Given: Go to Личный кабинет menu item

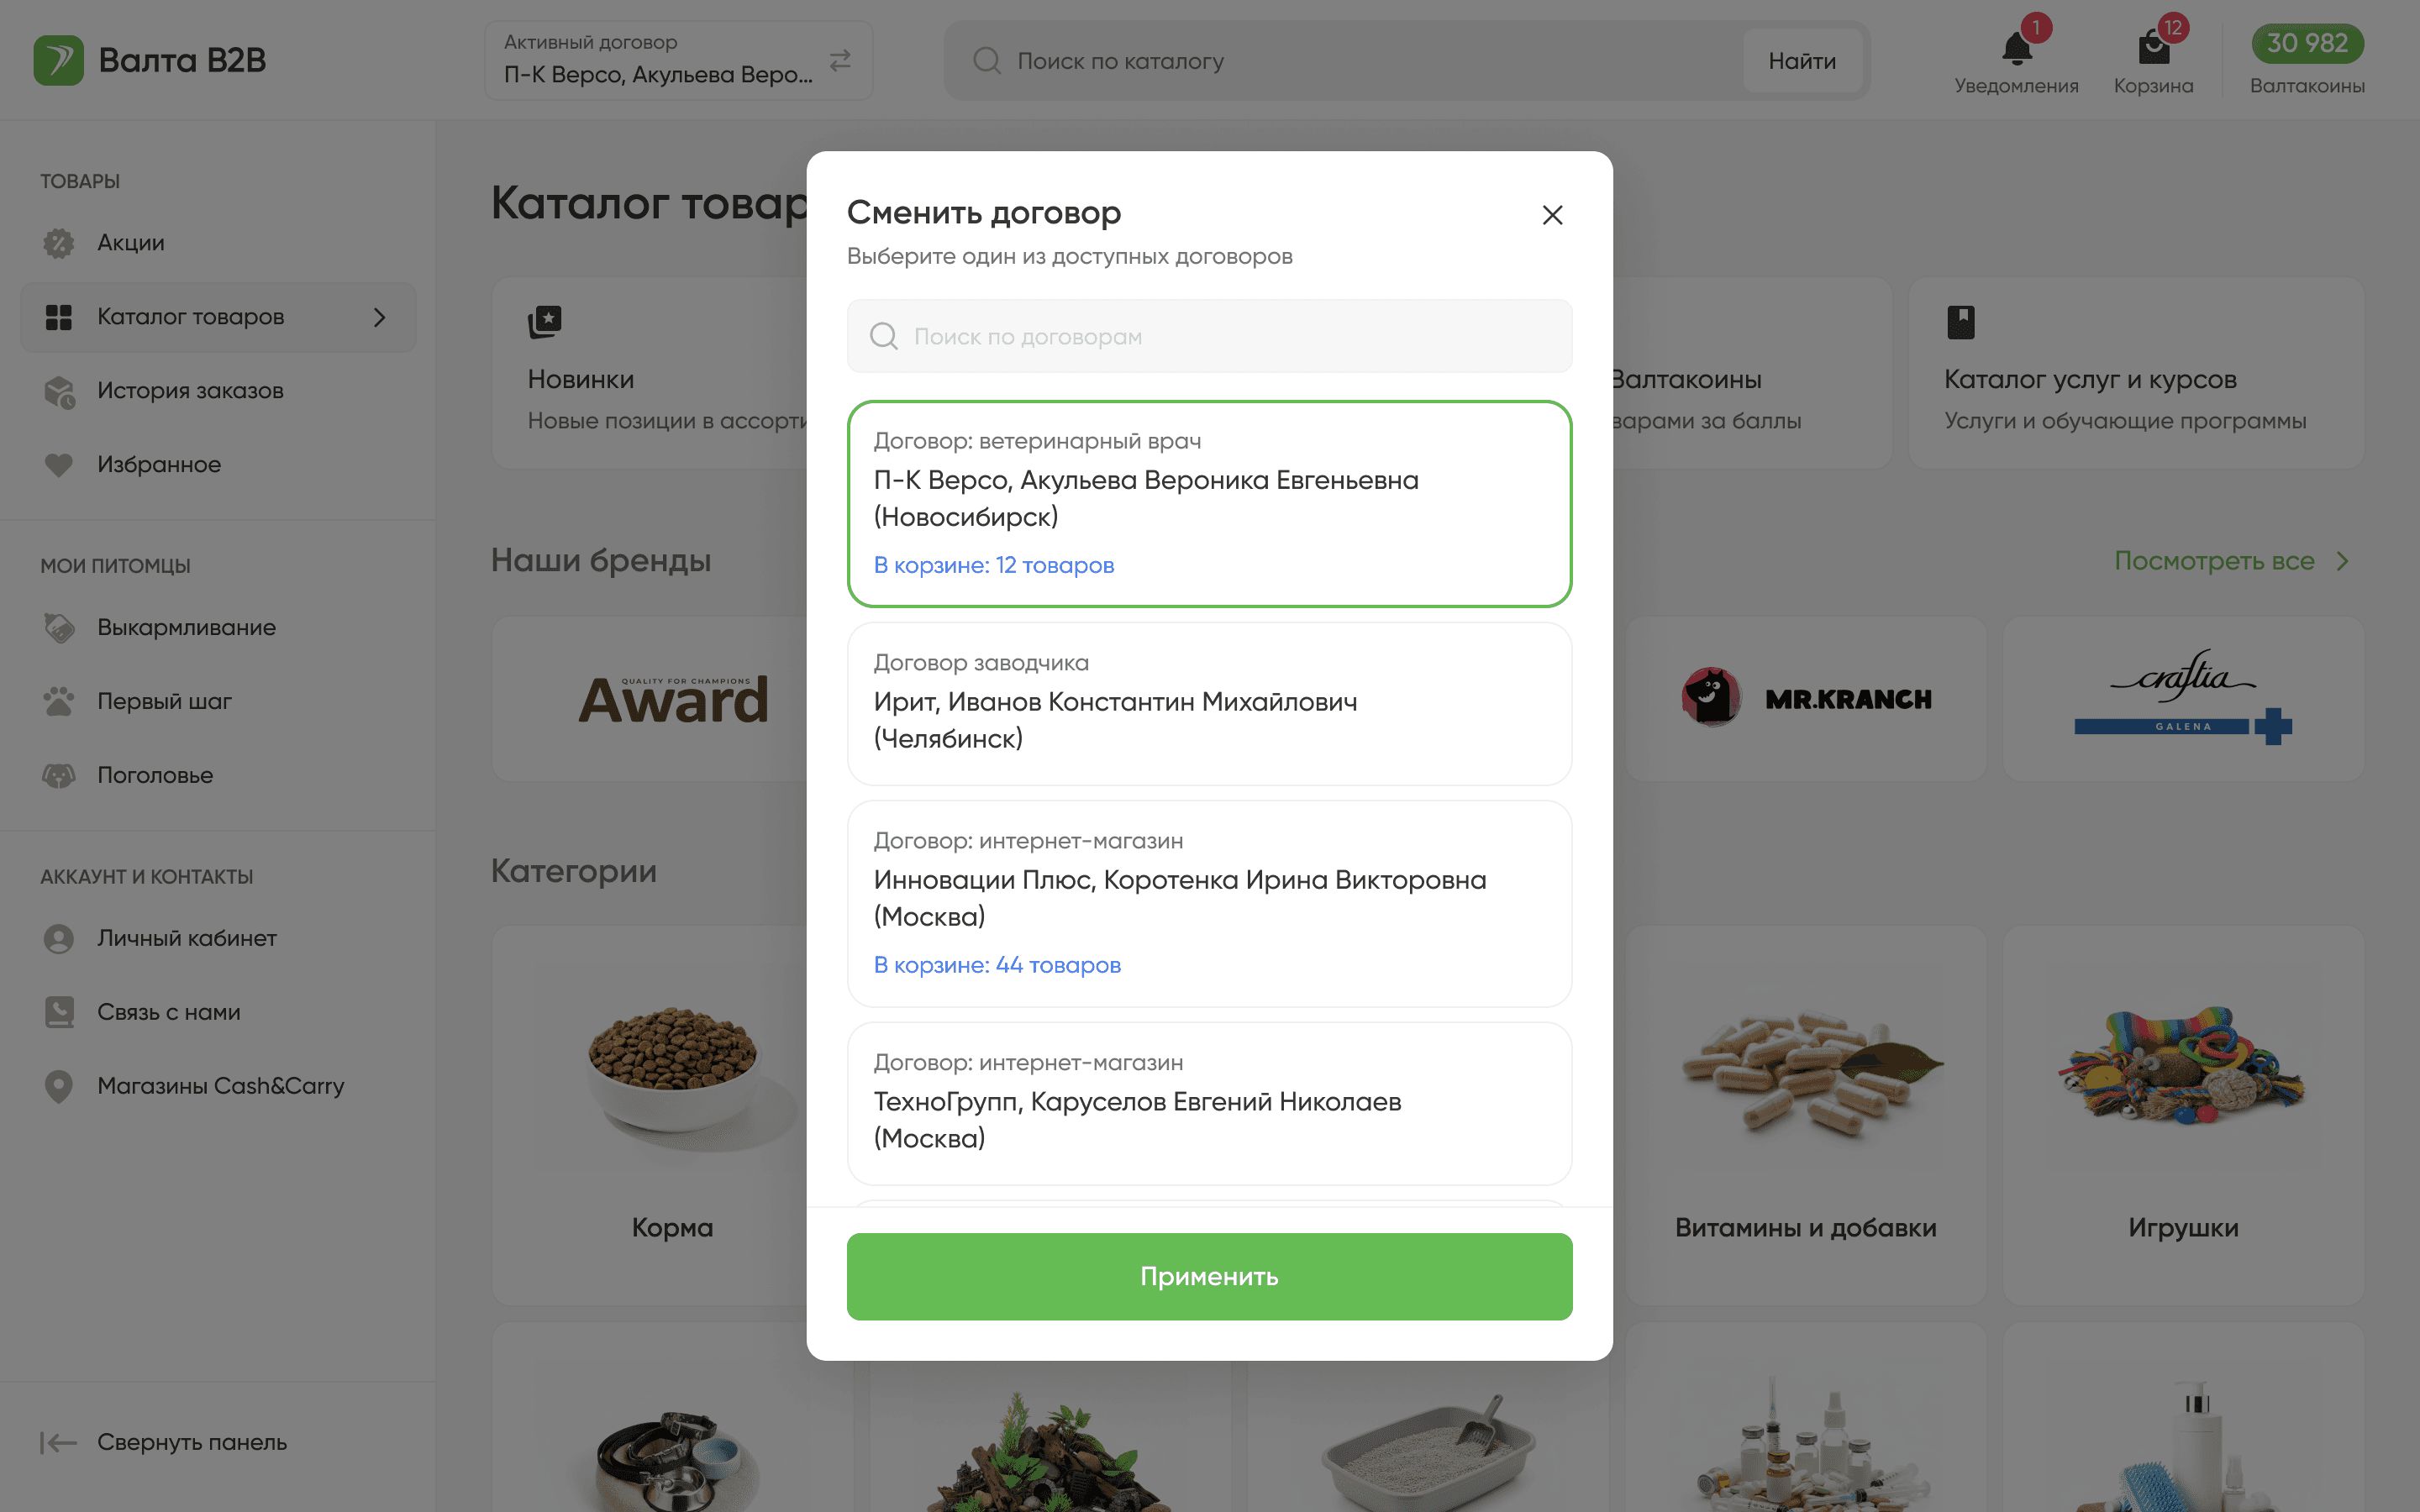Looking at the screenshot, I should point(187,938).
